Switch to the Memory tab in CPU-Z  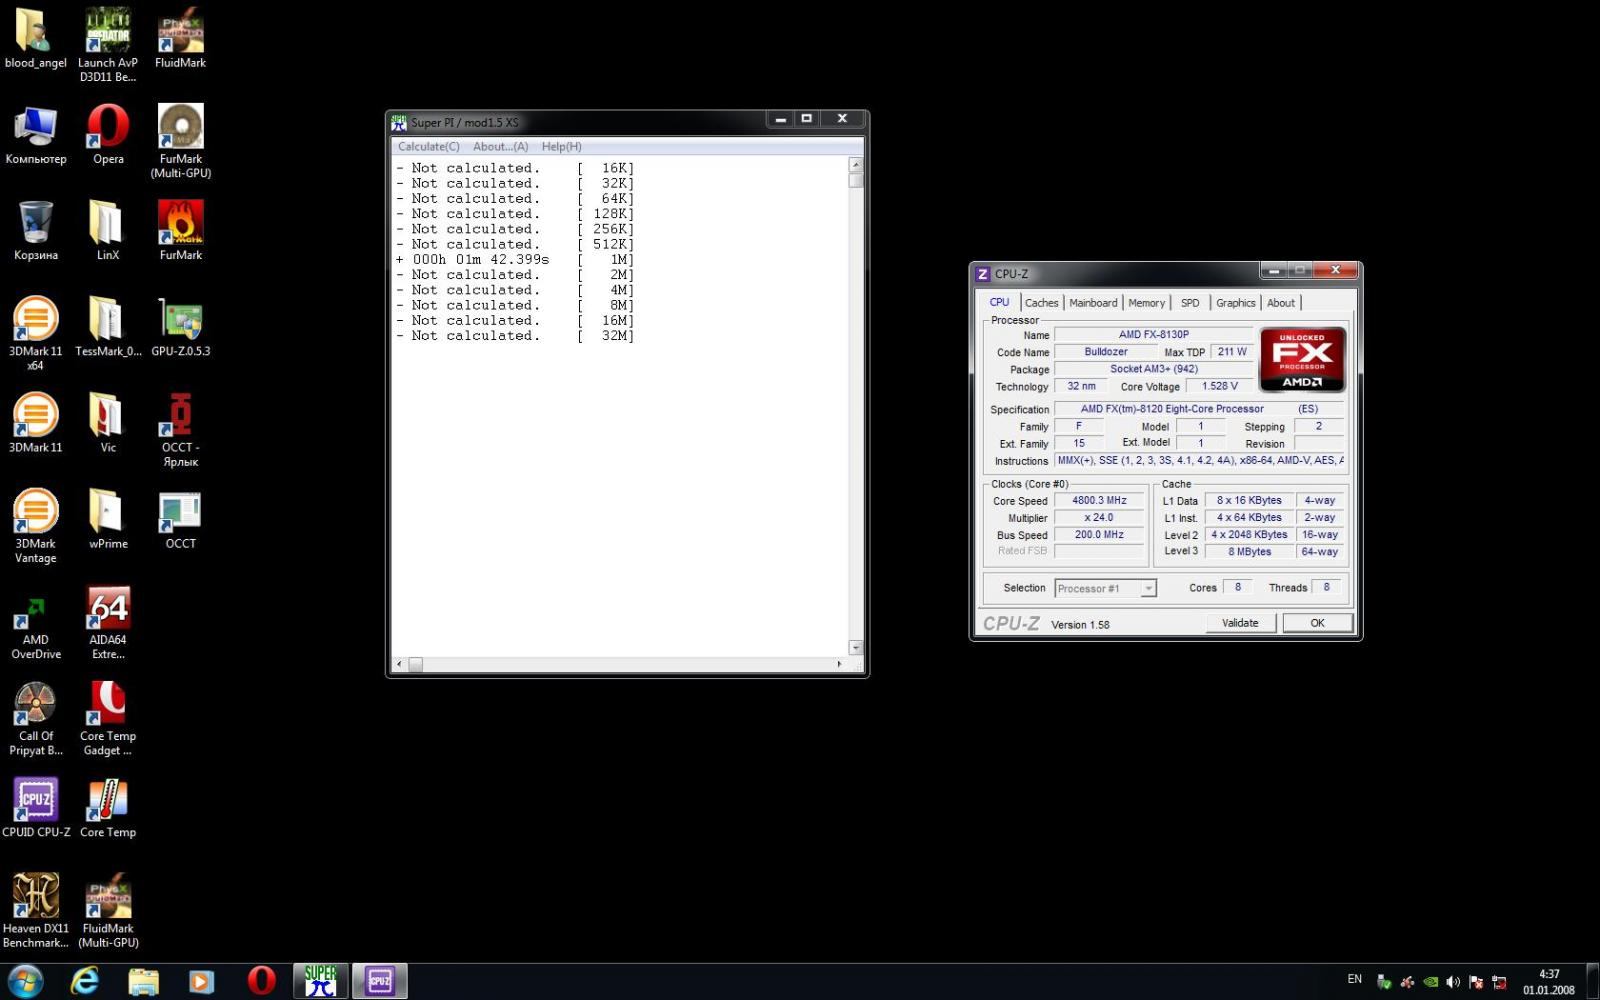click(1146, 303)
